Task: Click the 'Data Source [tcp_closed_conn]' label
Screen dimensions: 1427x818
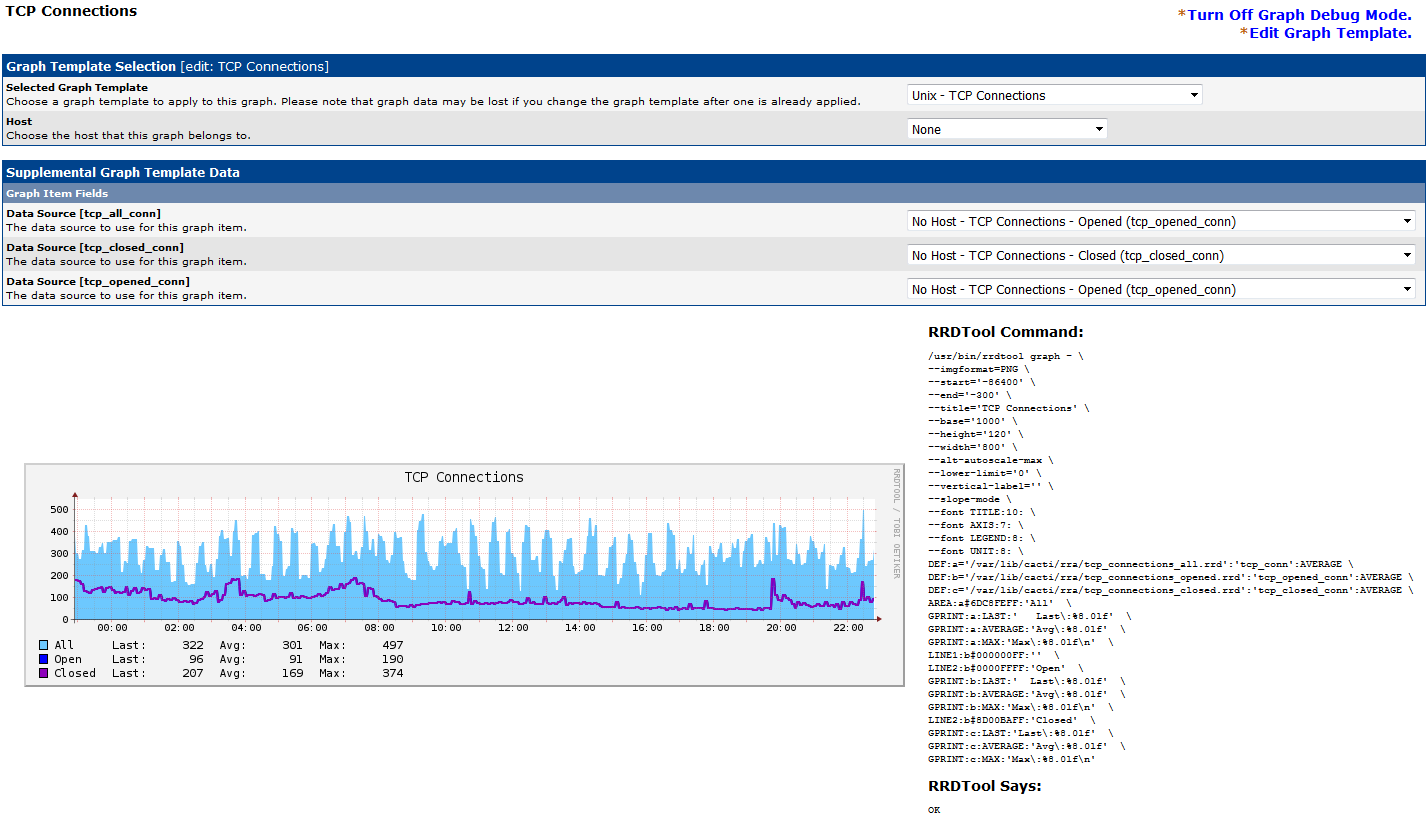Action: pyautogui.click(x=95, y=248)
